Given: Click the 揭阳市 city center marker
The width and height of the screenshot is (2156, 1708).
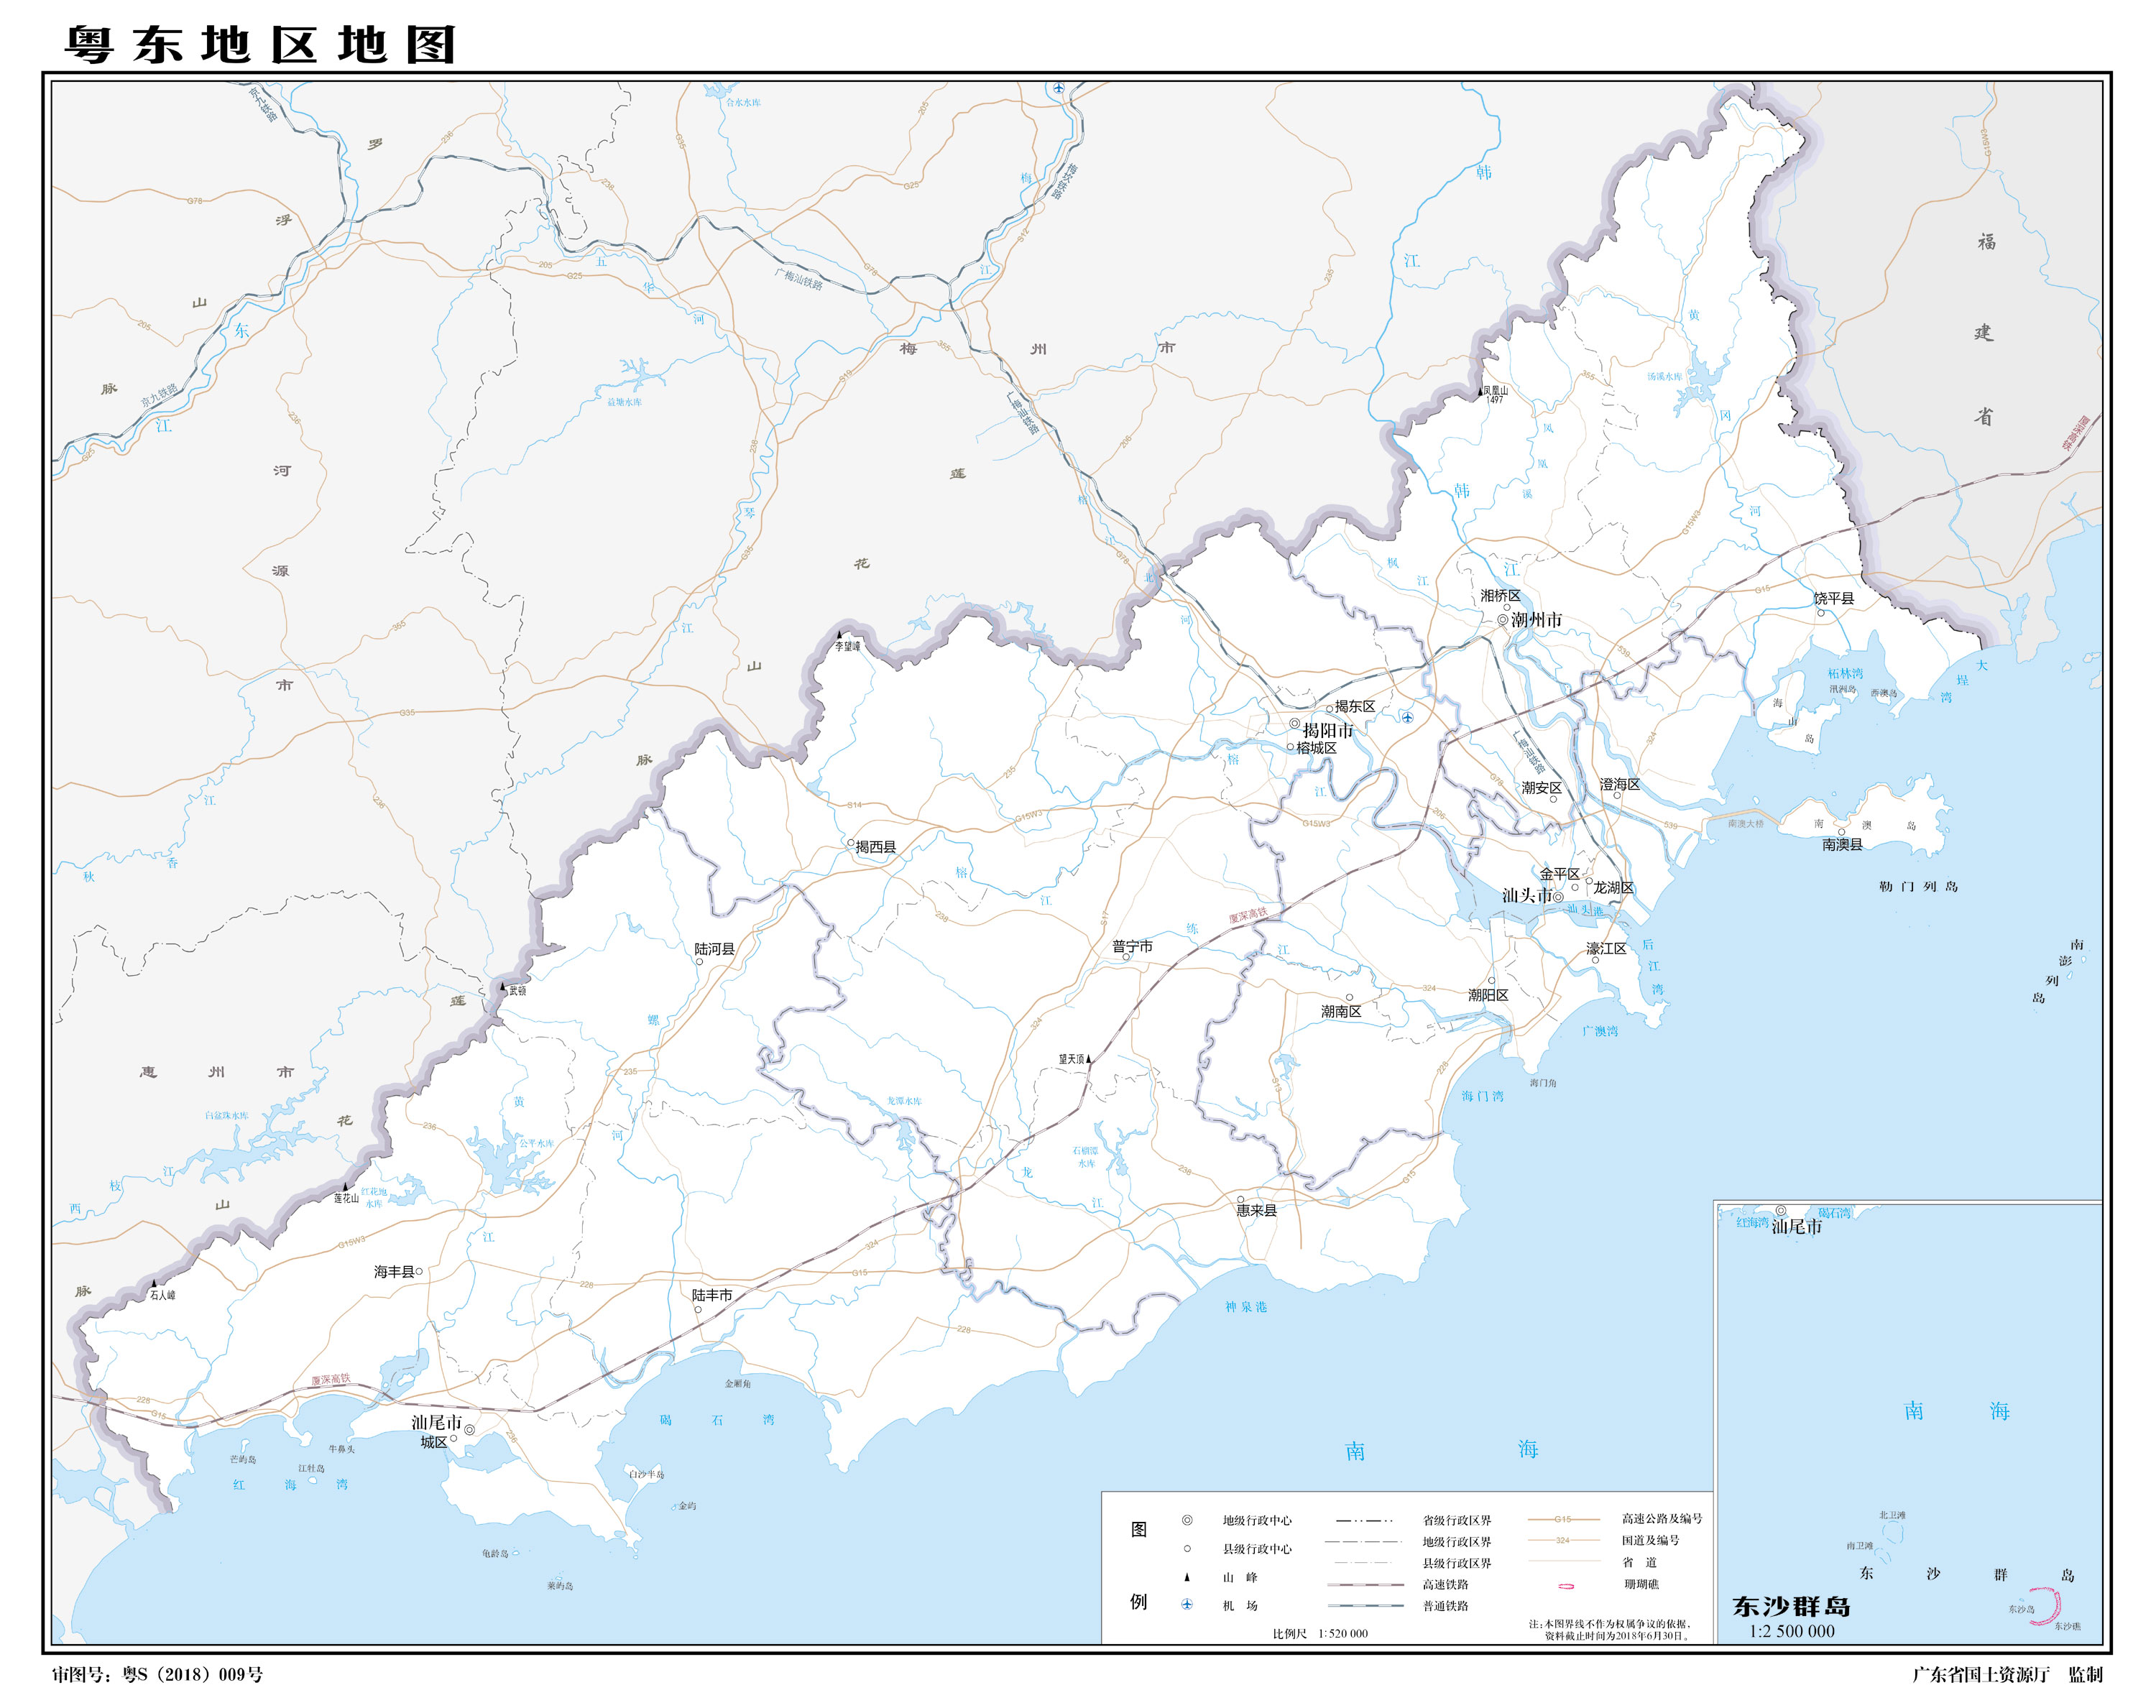Looking at the screenshot, I should [1294, 723].
